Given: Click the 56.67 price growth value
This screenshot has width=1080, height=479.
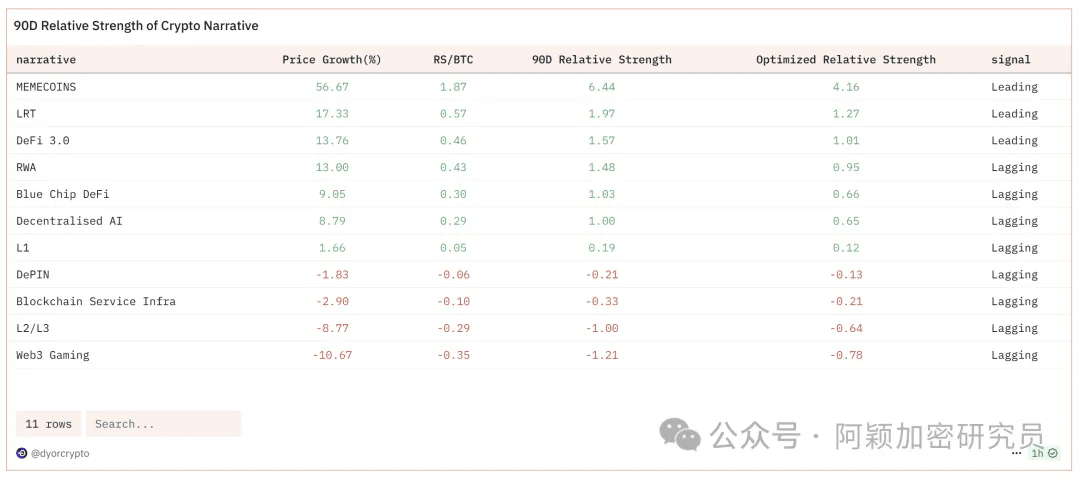Looking at the screenshot, I should click(x=332, y=87).
